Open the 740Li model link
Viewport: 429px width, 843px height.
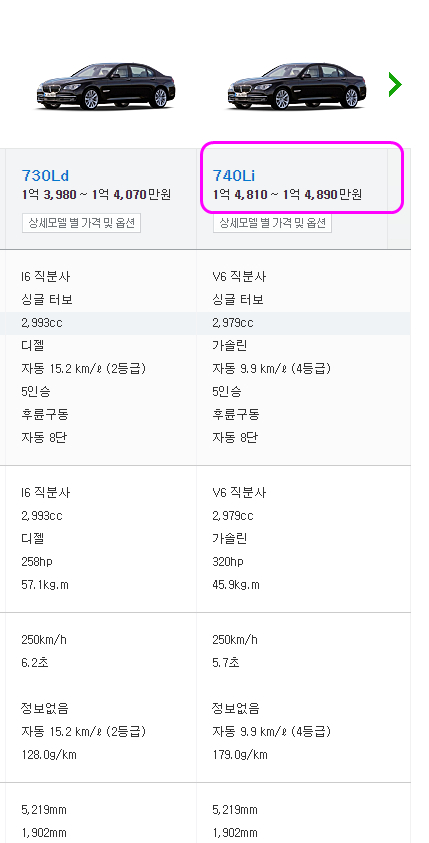pyautogui.click(x=234, y=175)
